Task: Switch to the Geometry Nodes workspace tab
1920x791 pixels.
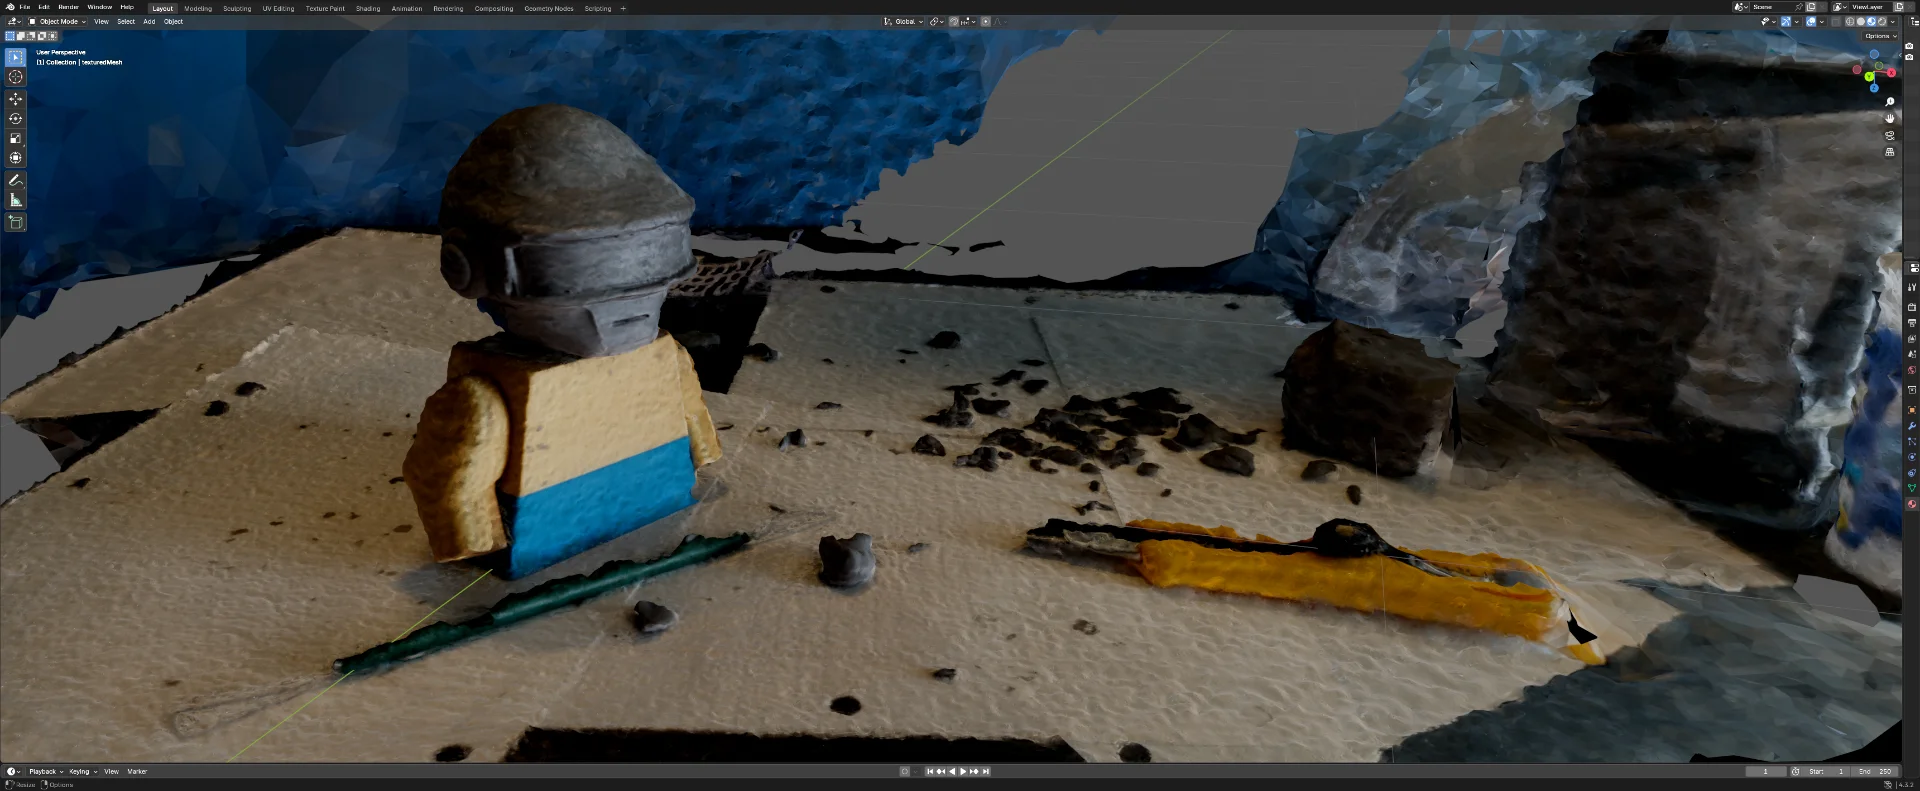Action: coord(549,8)
